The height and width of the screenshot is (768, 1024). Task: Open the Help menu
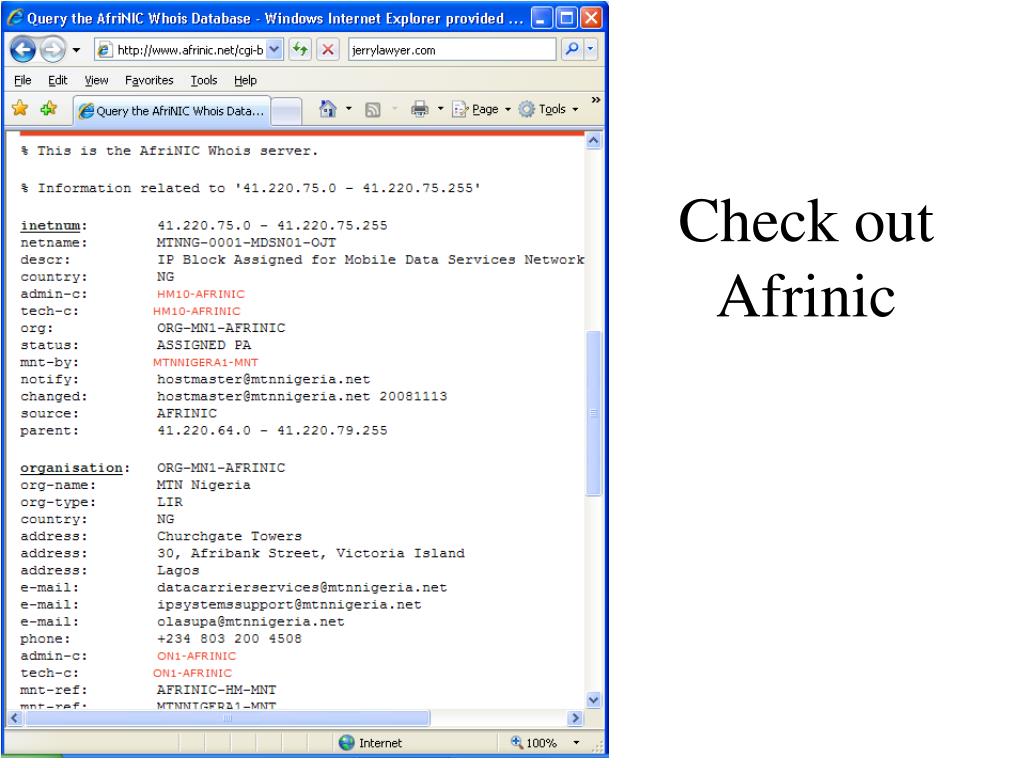[x=245, y=80]
